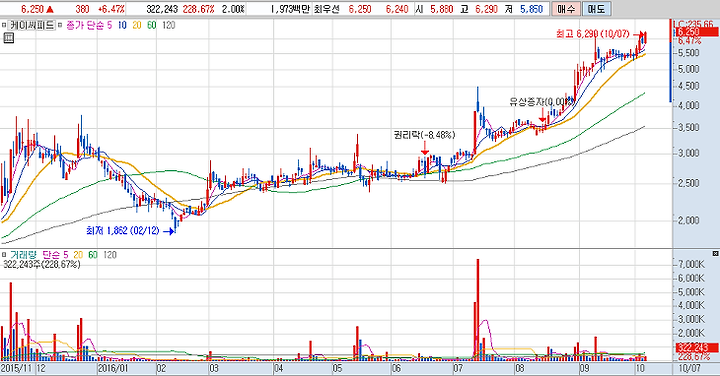Open the data table grid icon
The height and width of the screenshot is (376, 720).
[x=8, y=38]
